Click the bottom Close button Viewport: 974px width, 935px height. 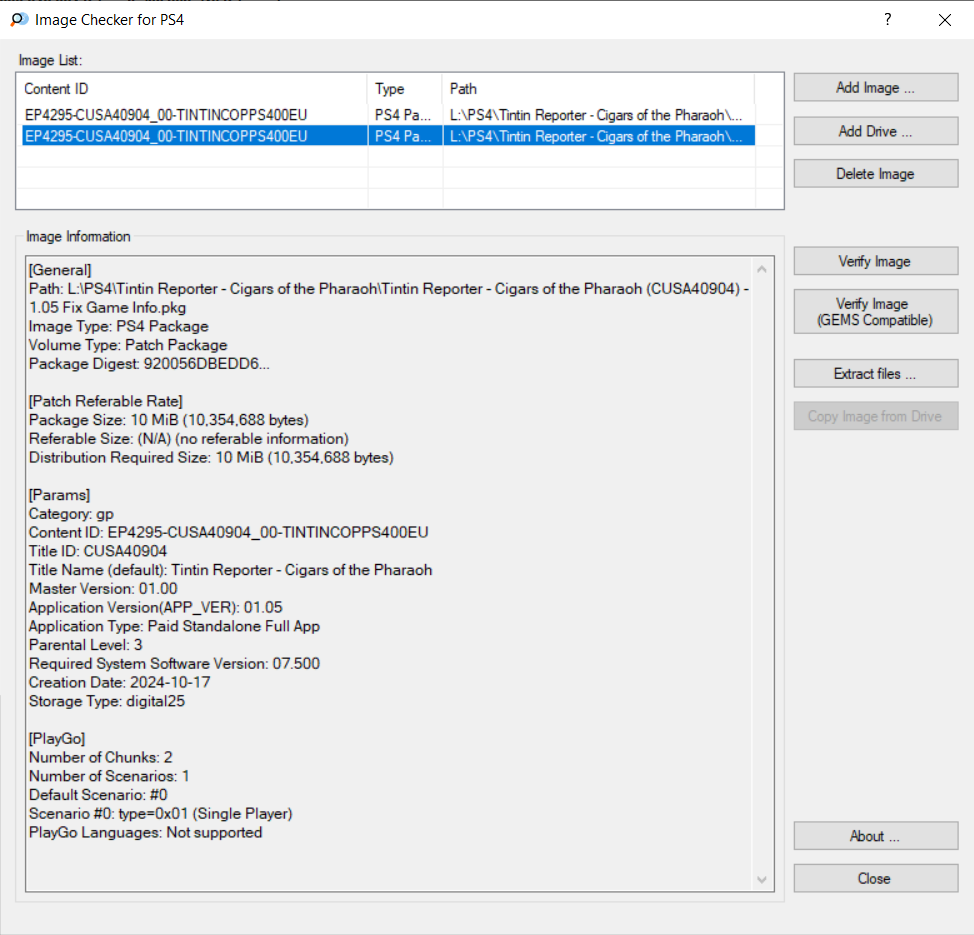[x=875, y=878]
